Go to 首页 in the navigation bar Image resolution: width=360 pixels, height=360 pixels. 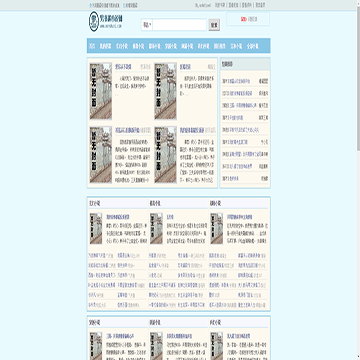click(x=92, y=46)
